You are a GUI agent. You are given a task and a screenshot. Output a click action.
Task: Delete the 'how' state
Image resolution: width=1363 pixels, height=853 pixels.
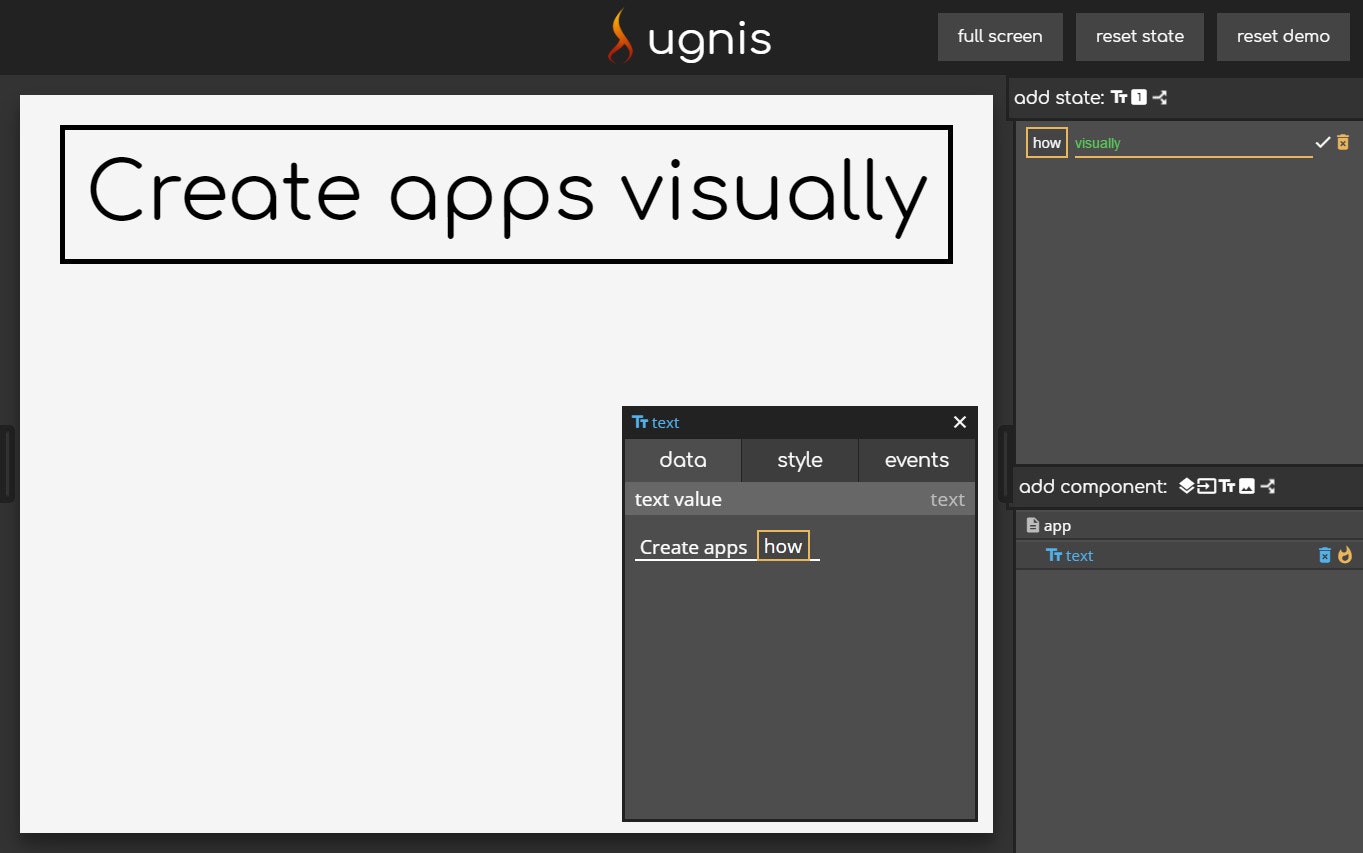pos(1343,142)
